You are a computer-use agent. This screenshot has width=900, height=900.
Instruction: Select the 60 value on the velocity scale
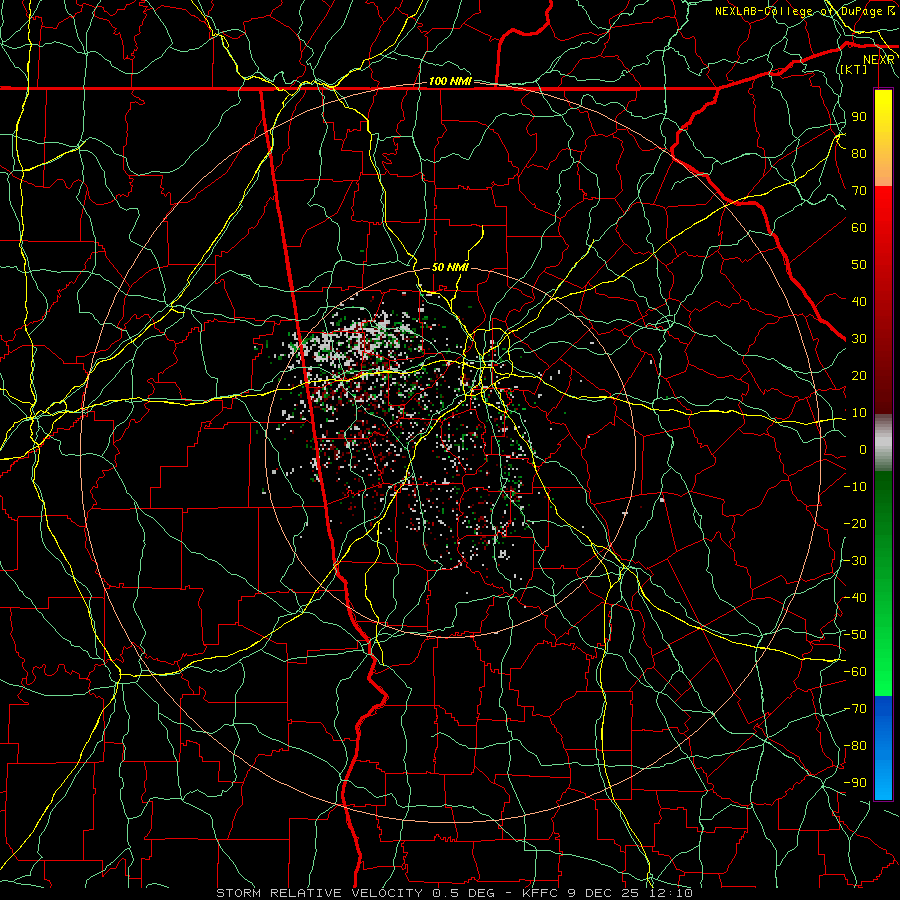pyautogui.click(x=859, y=227)
